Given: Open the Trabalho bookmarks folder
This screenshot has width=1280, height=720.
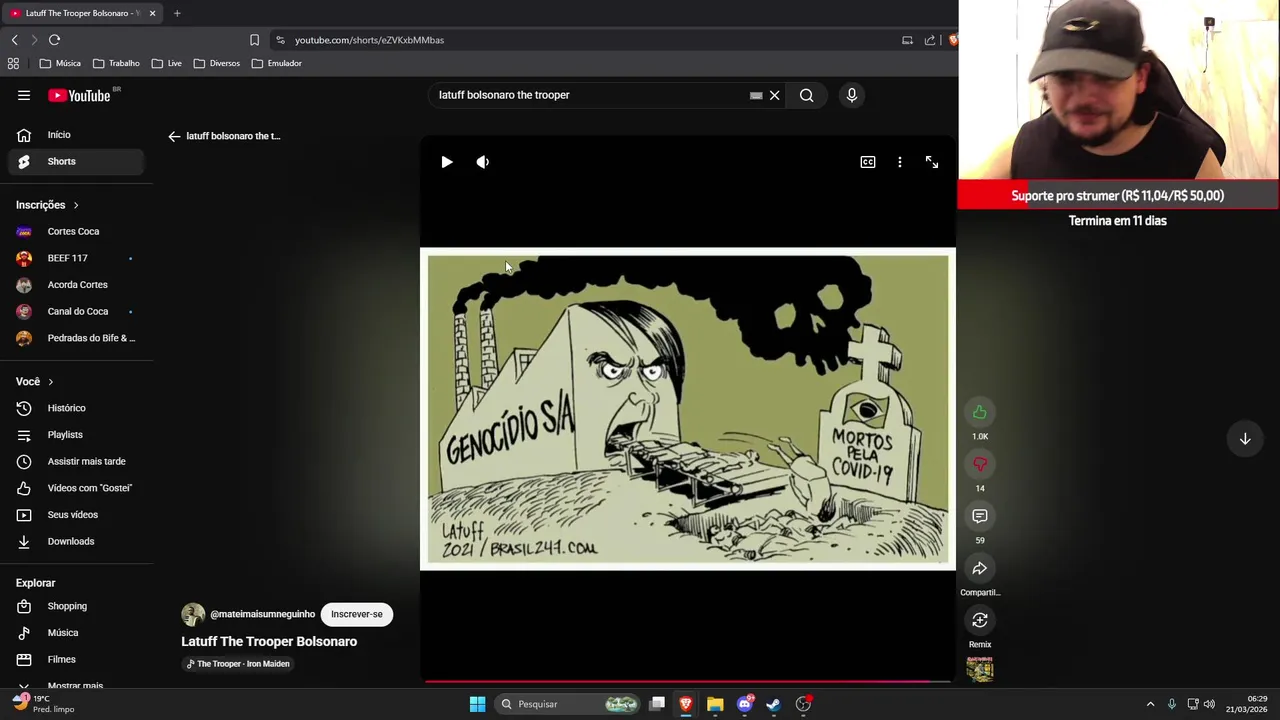Looking at the screenshot, I should [116, 63].
